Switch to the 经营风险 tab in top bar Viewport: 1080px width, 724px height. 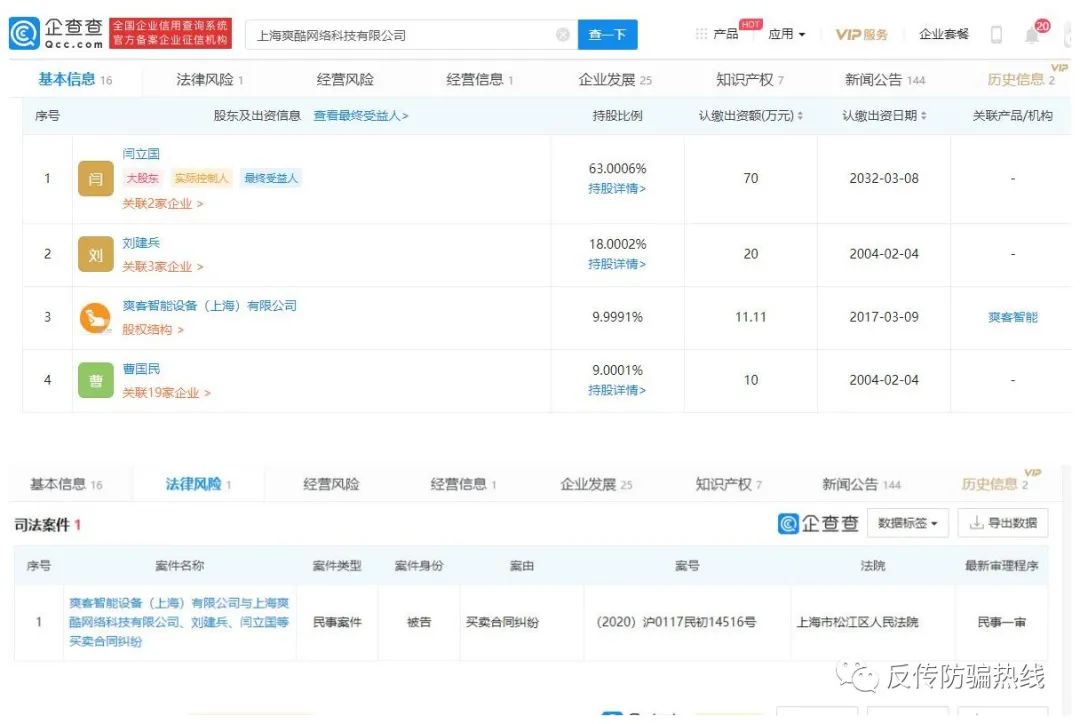click(345, 80)
